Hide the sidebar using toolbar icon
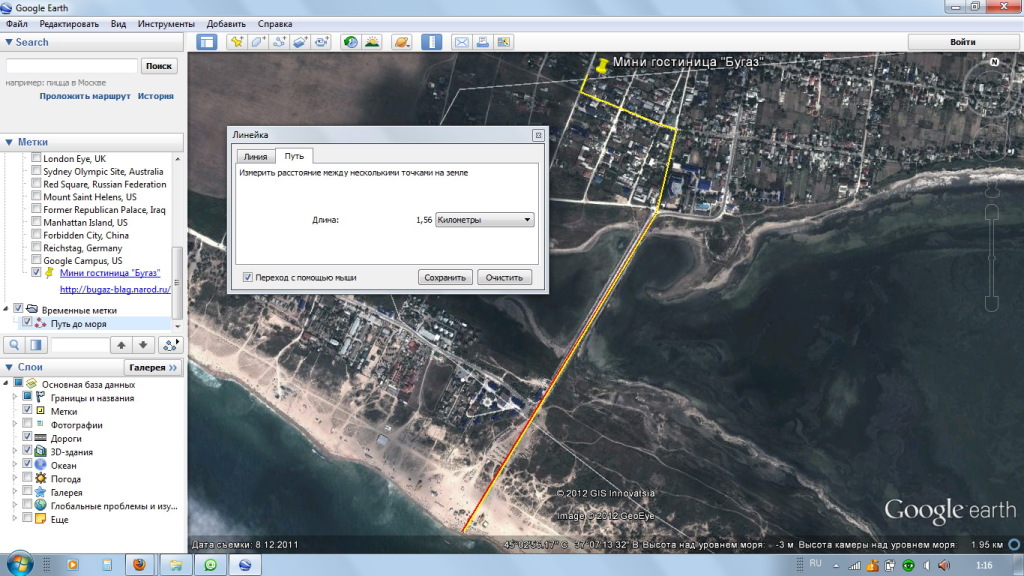 pyautogui.click(x=207, y=42)
